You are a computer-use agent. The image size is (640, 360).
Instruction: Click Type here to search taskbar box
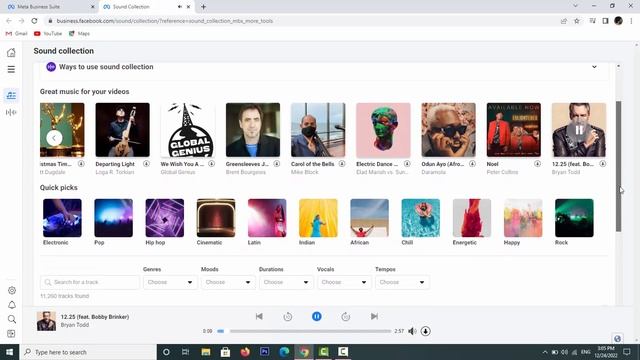88,352
